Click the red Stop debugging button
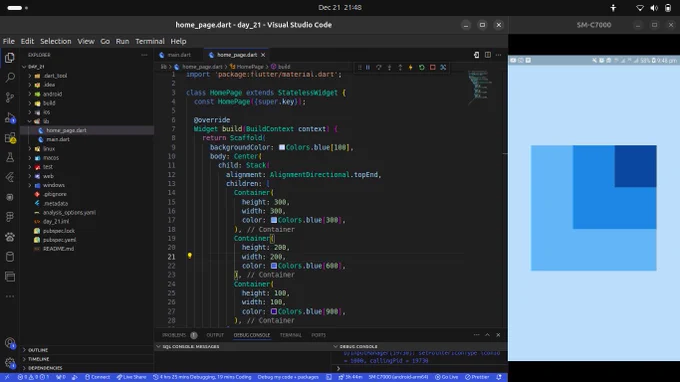680x382 pixels. [432, 67]
